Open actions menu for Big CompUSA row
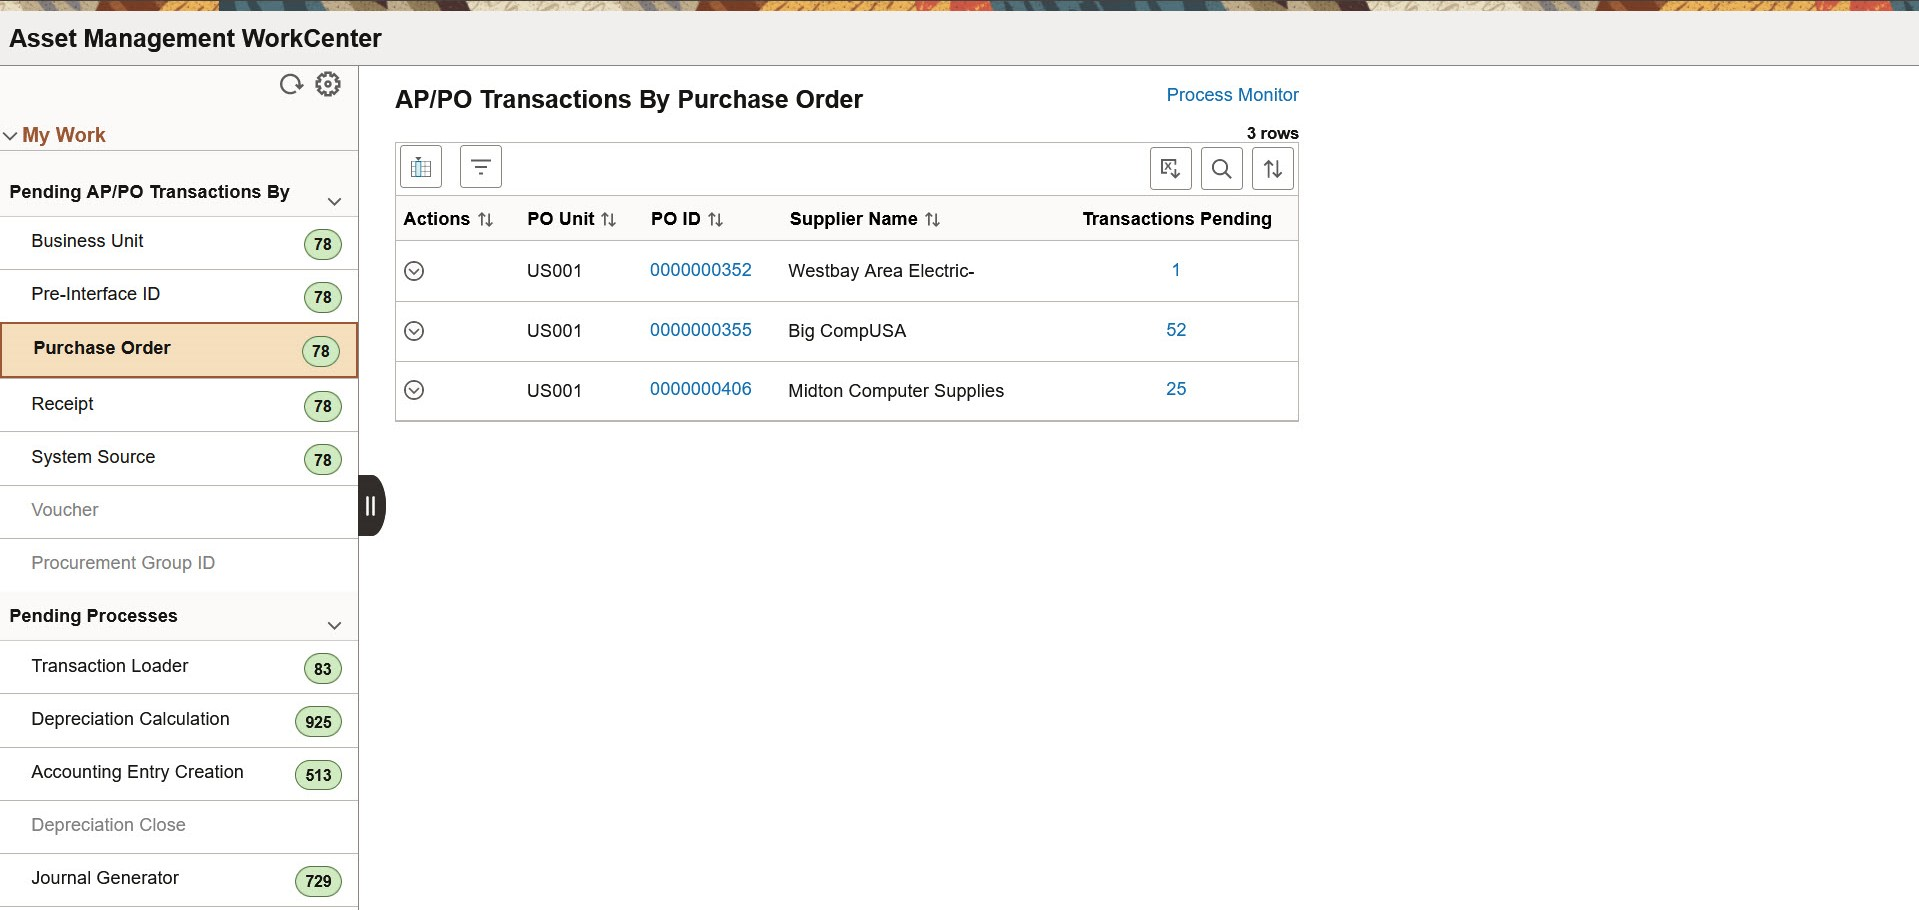 pyautogui.click(x=414, y=331)
